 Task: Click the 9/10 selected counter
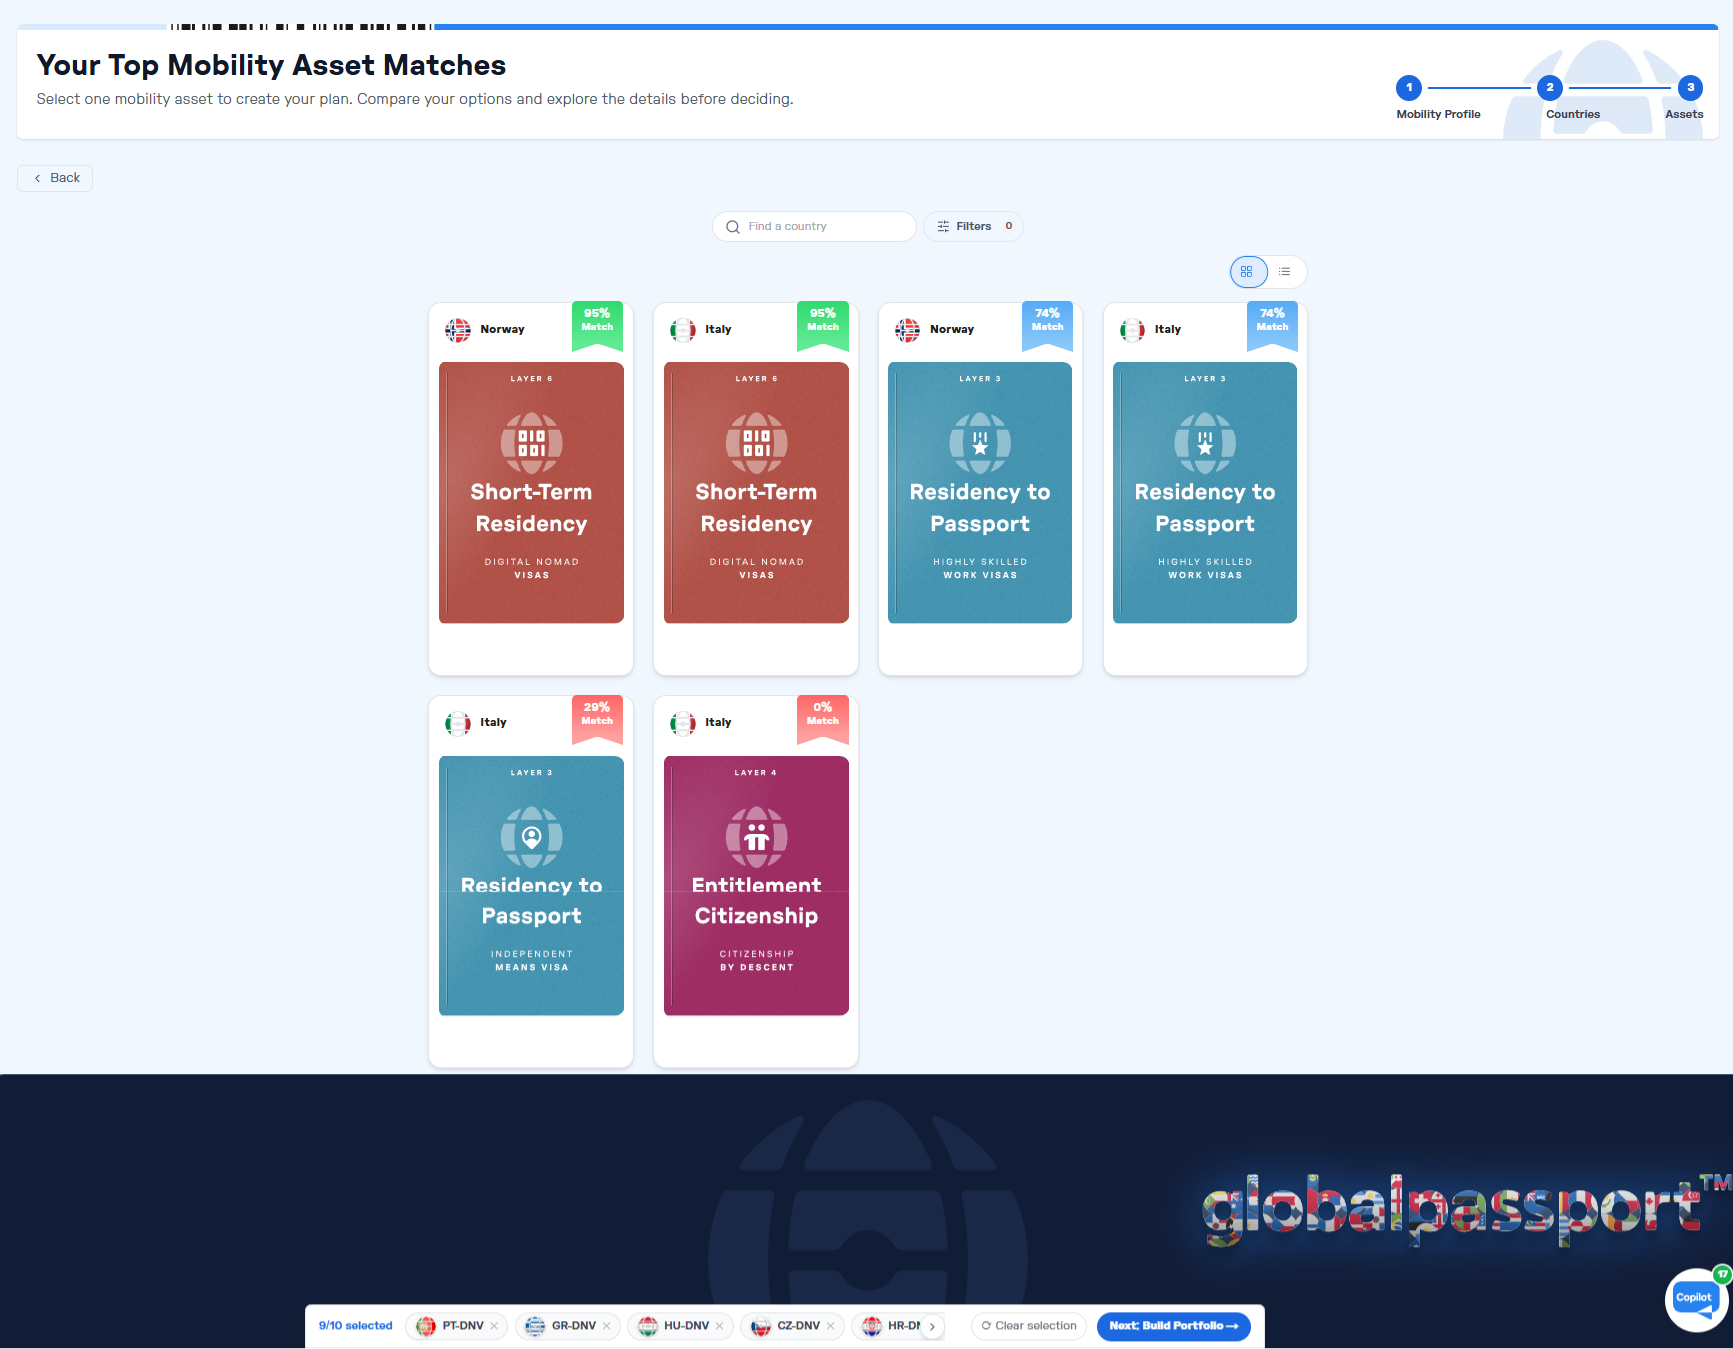pyautogui.click(x=355, y=1326)
